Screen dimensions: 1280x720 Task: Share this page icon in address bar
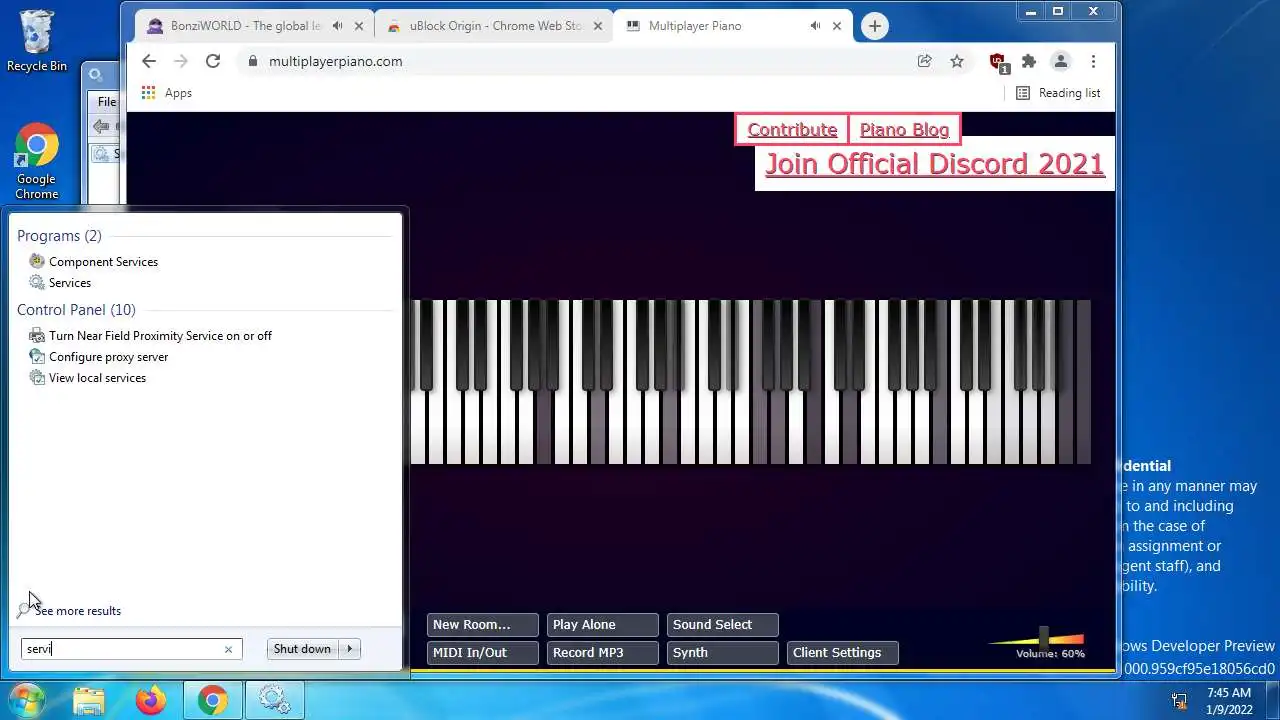[925, 61]
